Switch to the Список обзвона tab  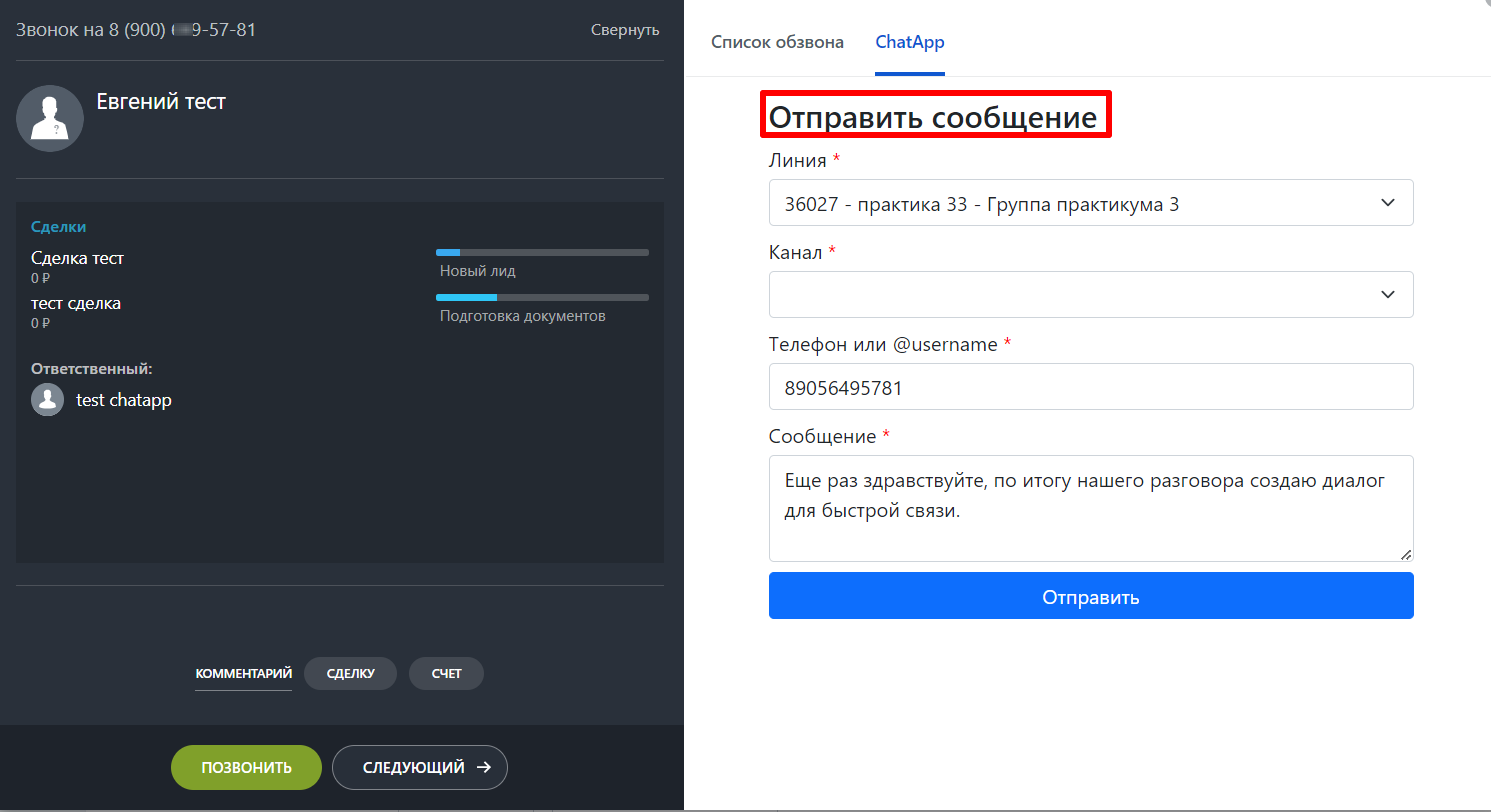(777, 42)
